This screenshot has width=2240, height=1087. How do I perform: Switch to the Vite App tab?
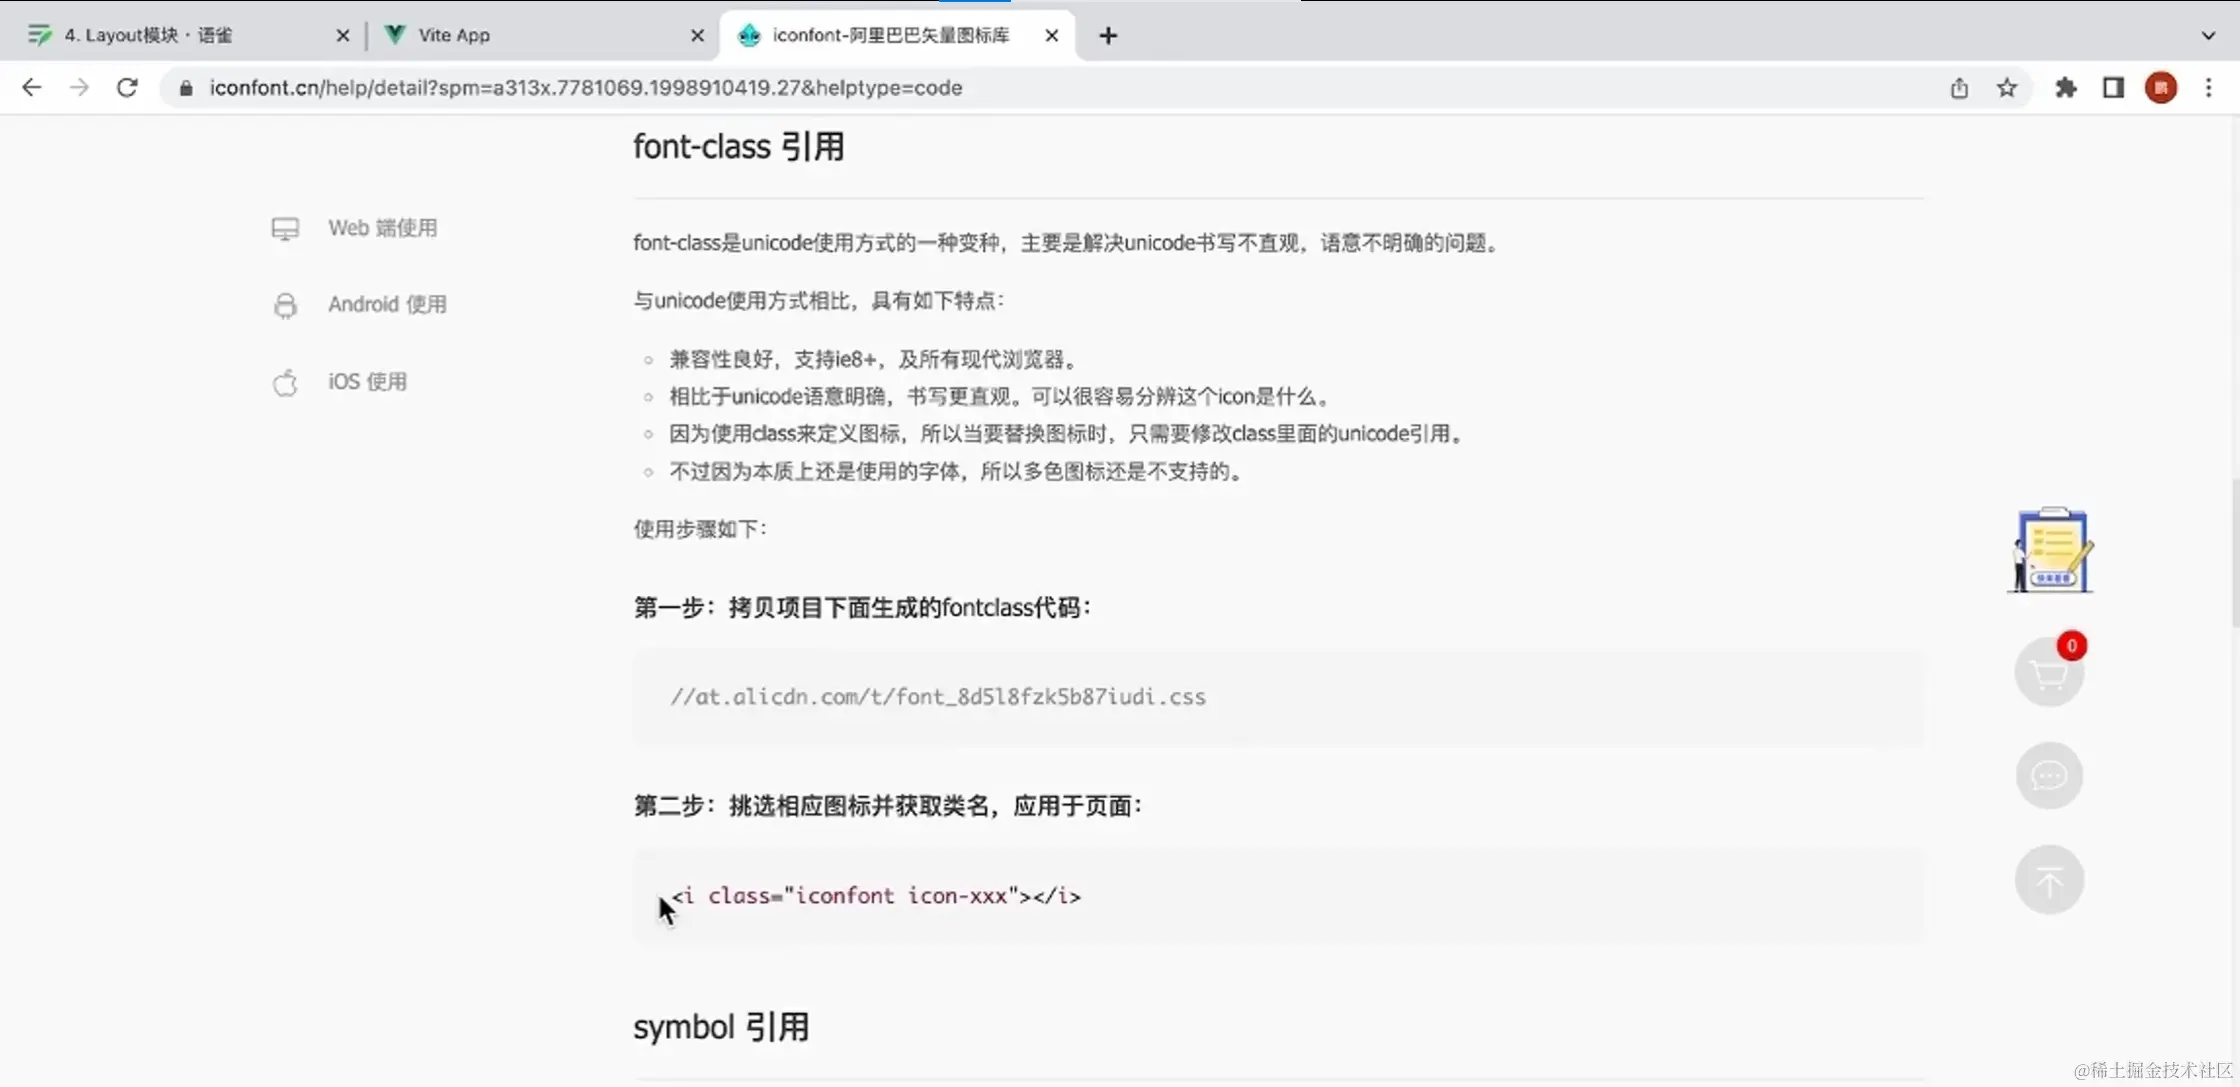(545, 35)
